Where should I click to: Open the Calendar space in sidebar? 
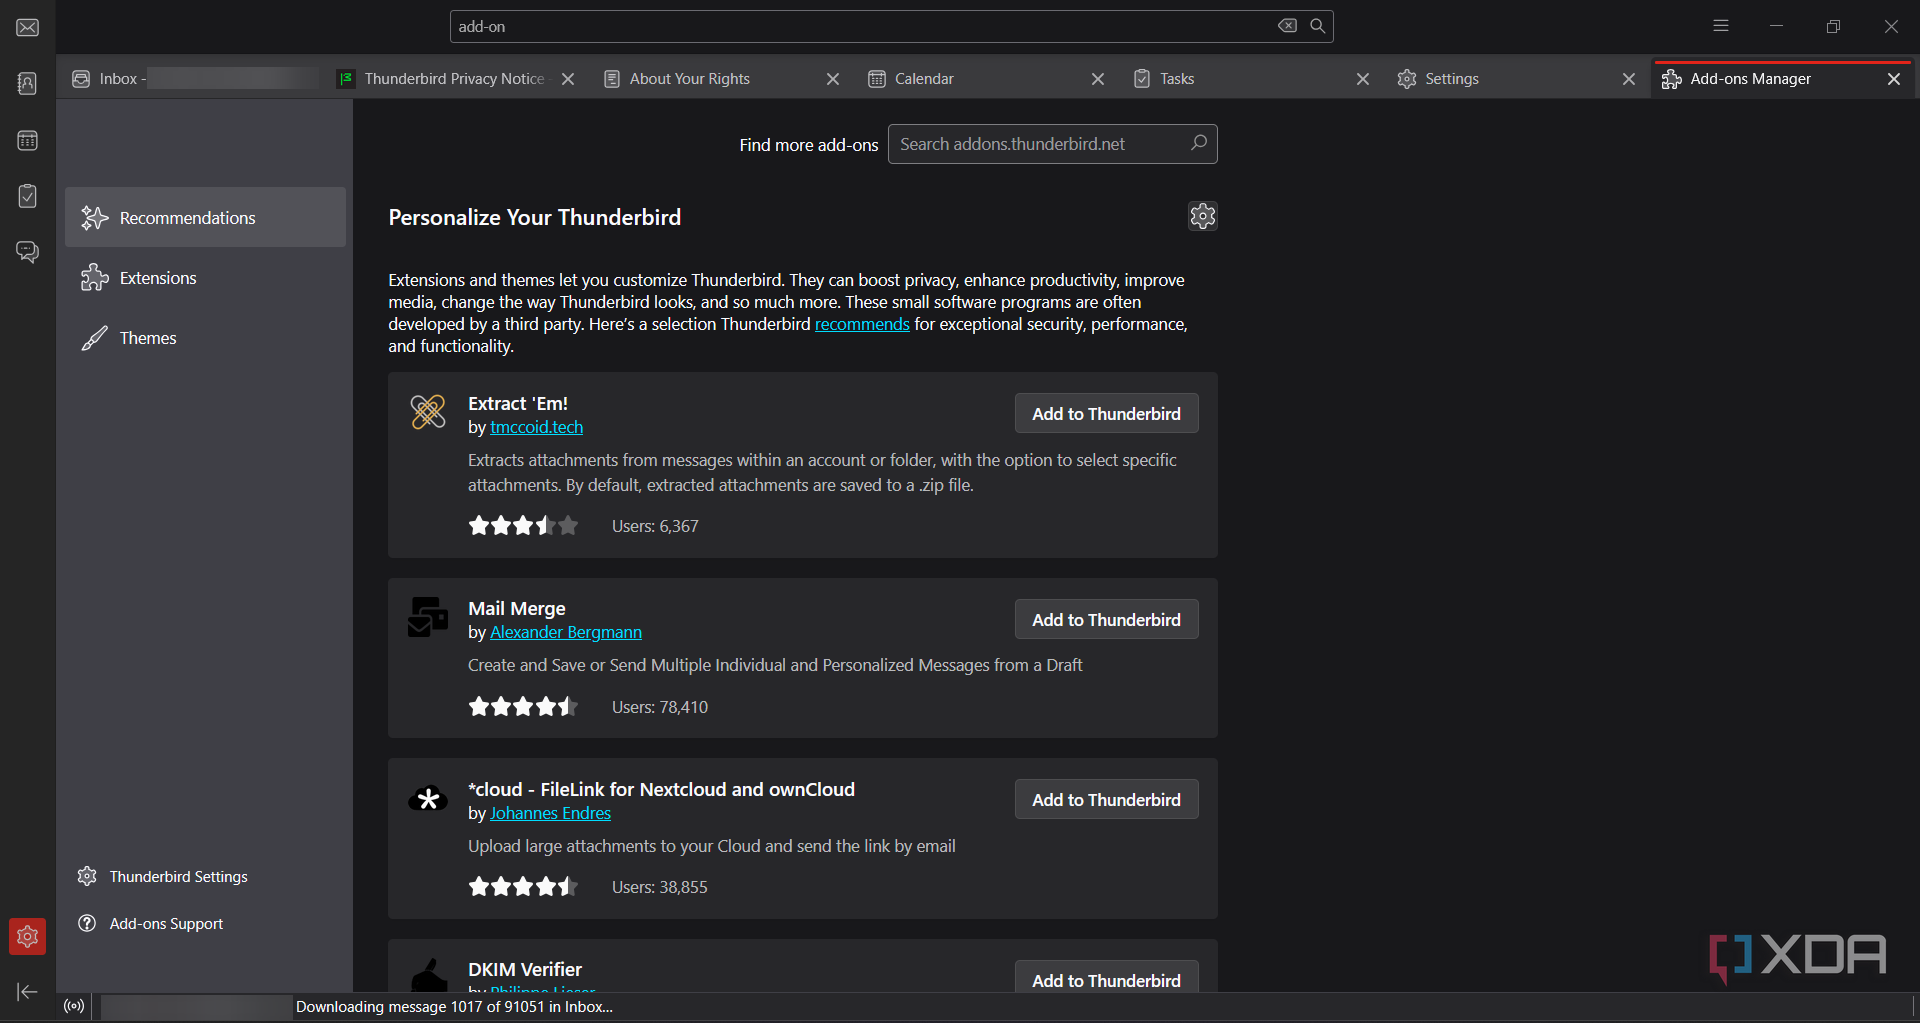(x=28, y=141)
